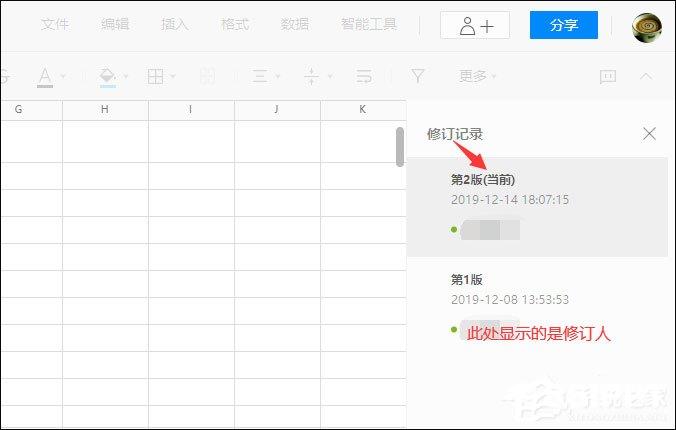
Task: Open the 格式 menu
Action: point(235,24)
